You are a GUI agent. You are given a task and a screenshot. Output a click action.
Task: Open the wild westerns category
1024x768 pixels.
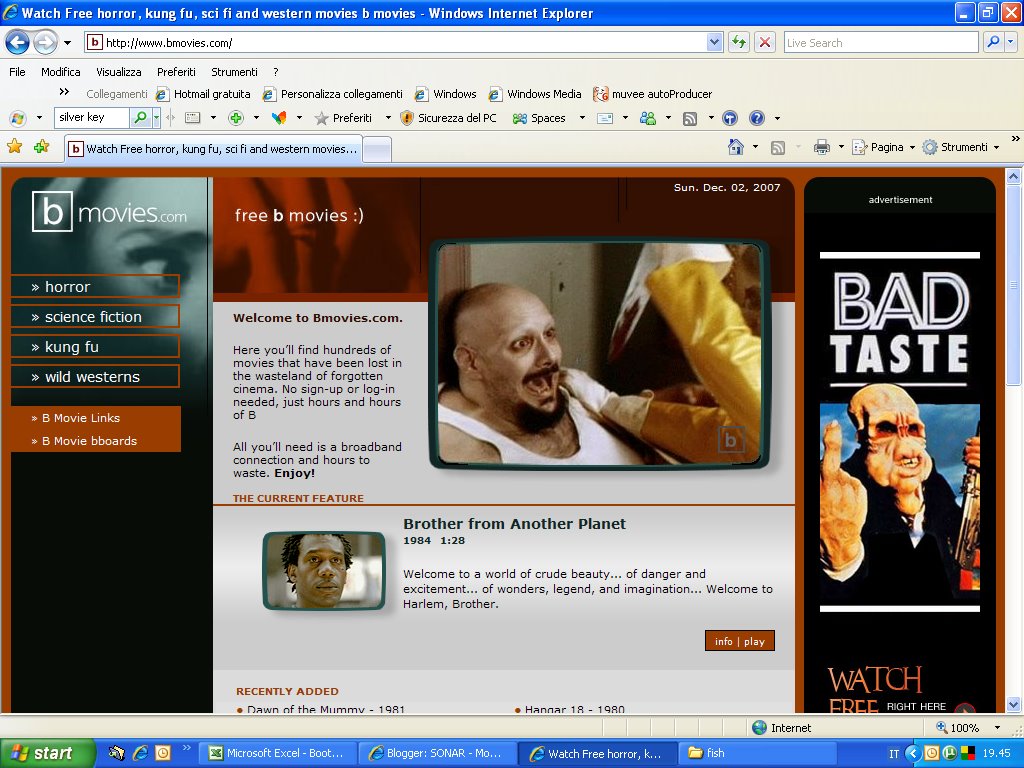pyautogui.click(x=95, y=377)
